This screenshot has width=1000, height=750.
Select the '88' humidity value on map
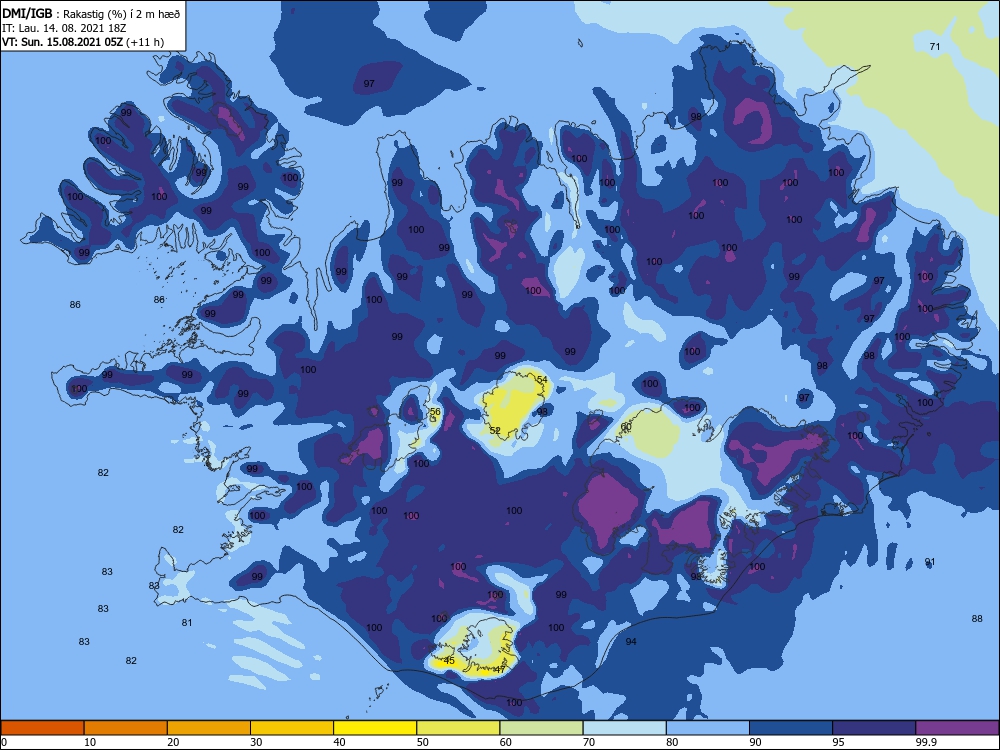click(977, 619)
